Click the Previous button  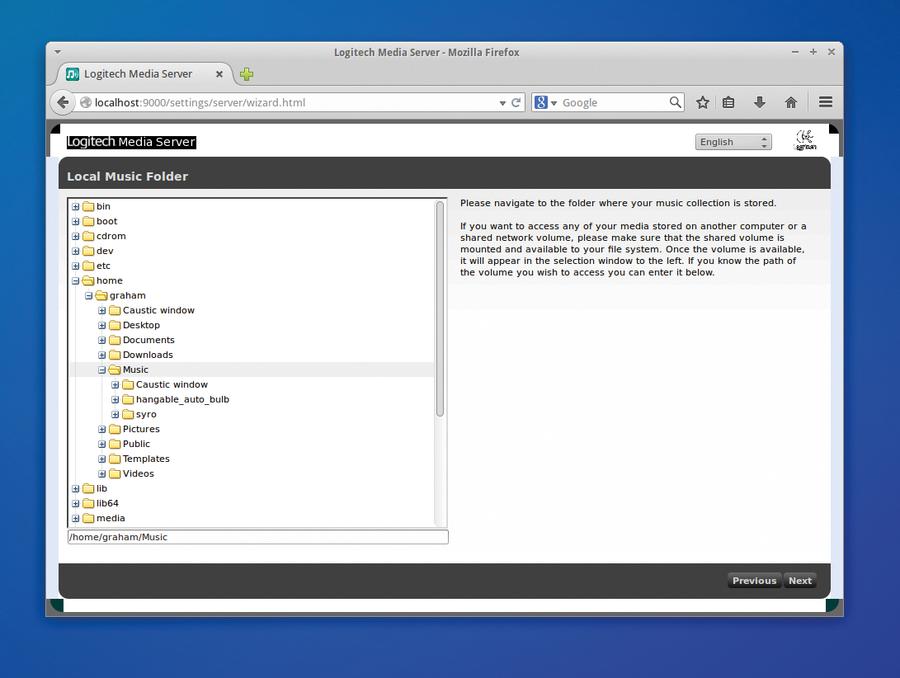(754, 580)
